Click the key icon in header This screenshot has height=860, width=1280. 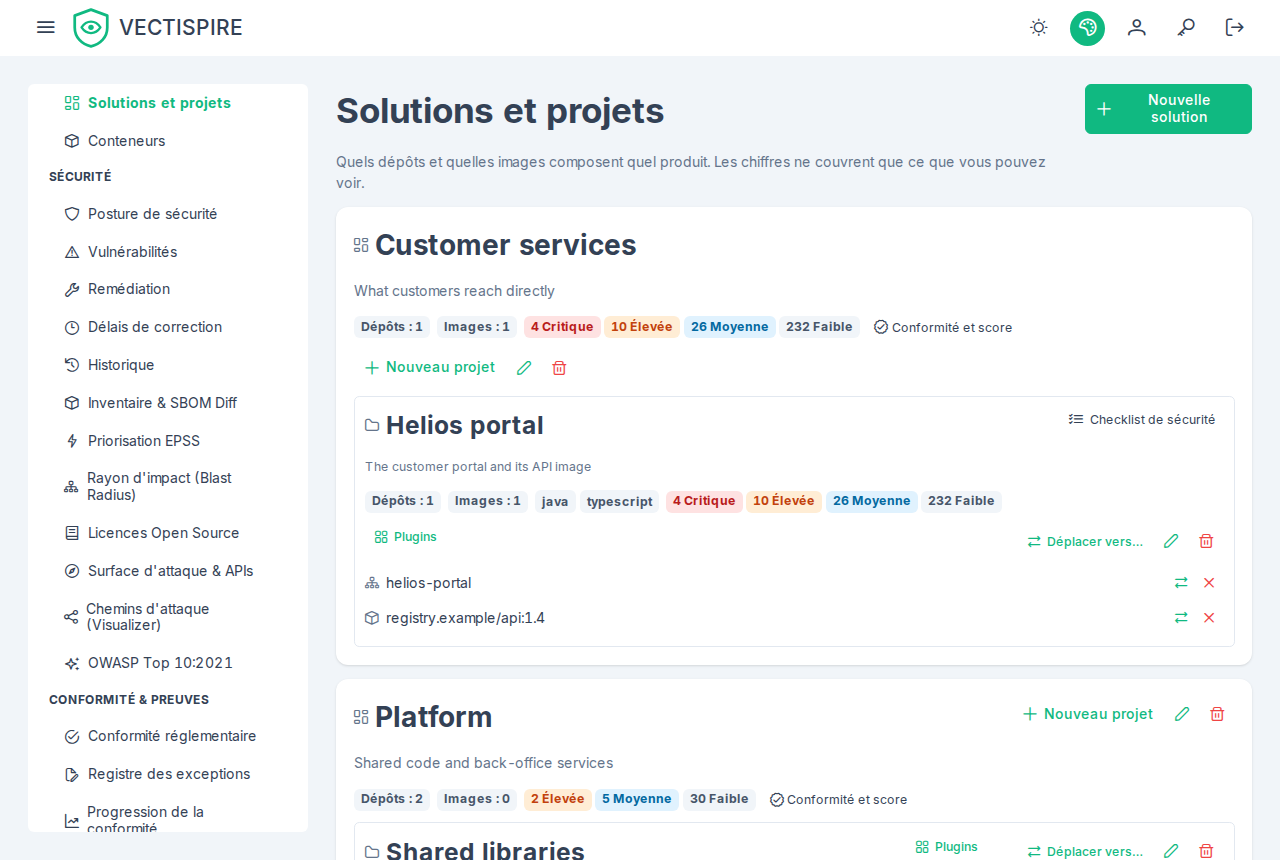click(1186, 27)
